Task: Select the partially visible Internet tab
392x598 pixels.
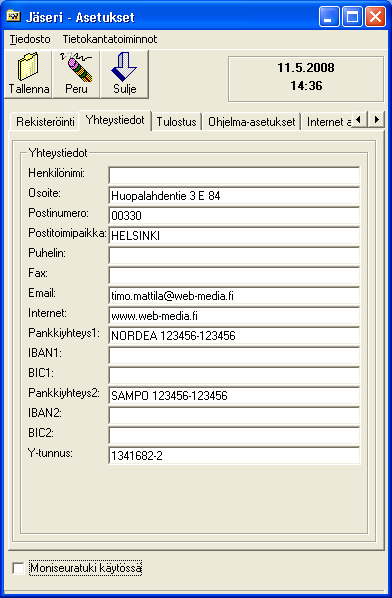Action: pyautogui.click(x=328, y=122)
